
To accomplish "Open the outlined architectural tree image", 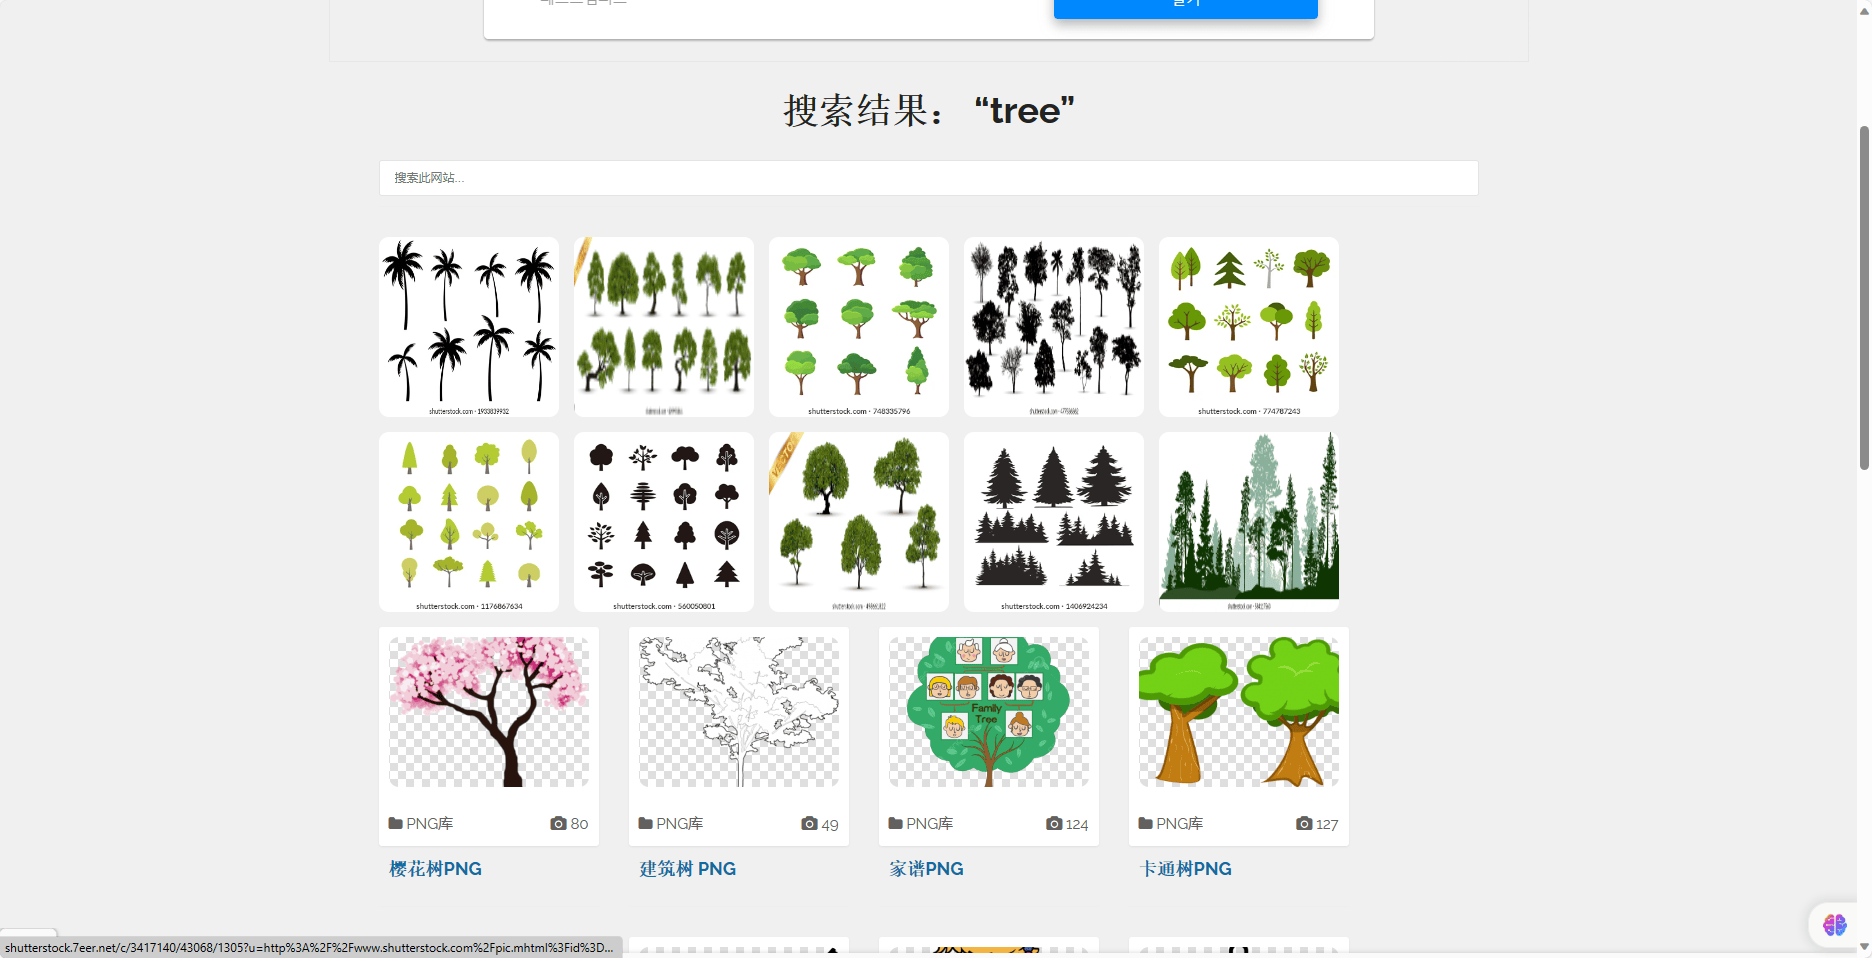I will click(x=739, y=712).
